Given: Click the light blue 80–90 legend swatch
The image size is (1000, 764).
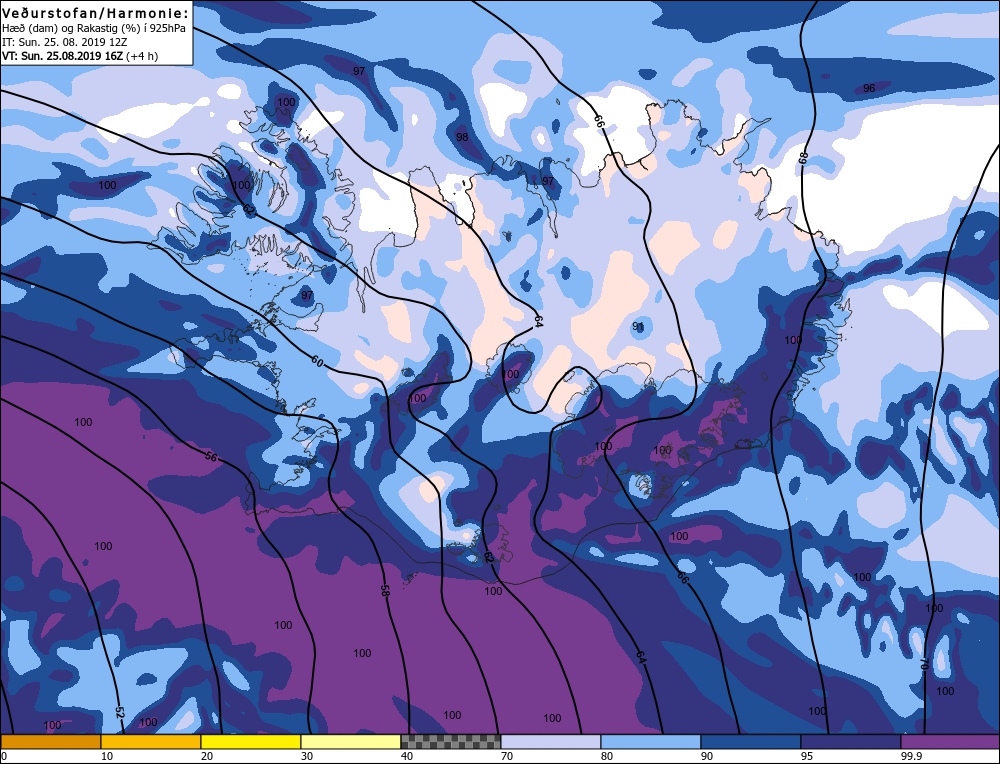Looking at the screenshot, I should 651,742.
